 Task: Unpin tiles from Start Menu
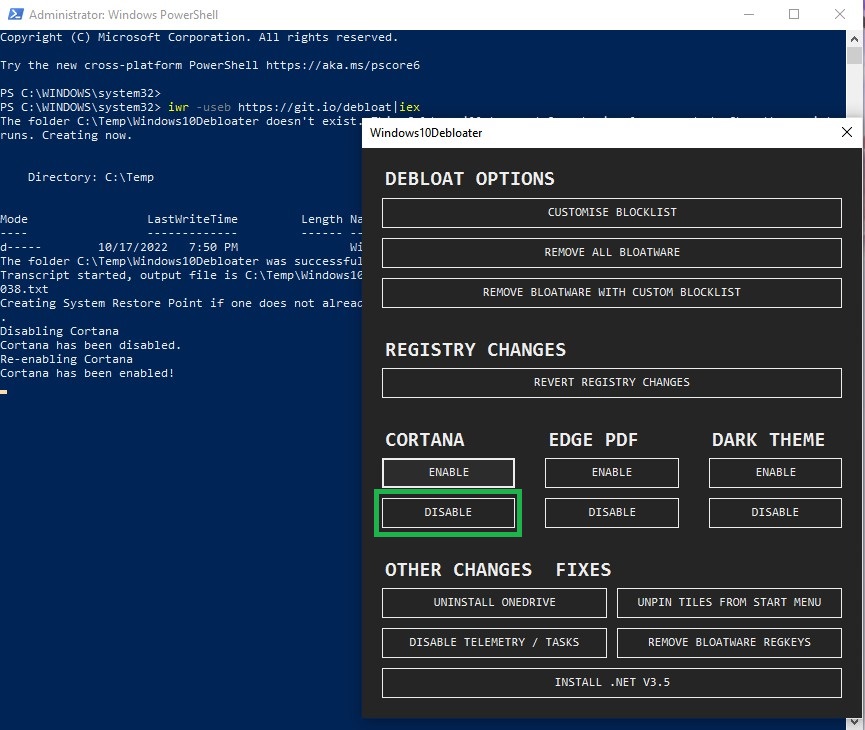click(x=729, y=602)
